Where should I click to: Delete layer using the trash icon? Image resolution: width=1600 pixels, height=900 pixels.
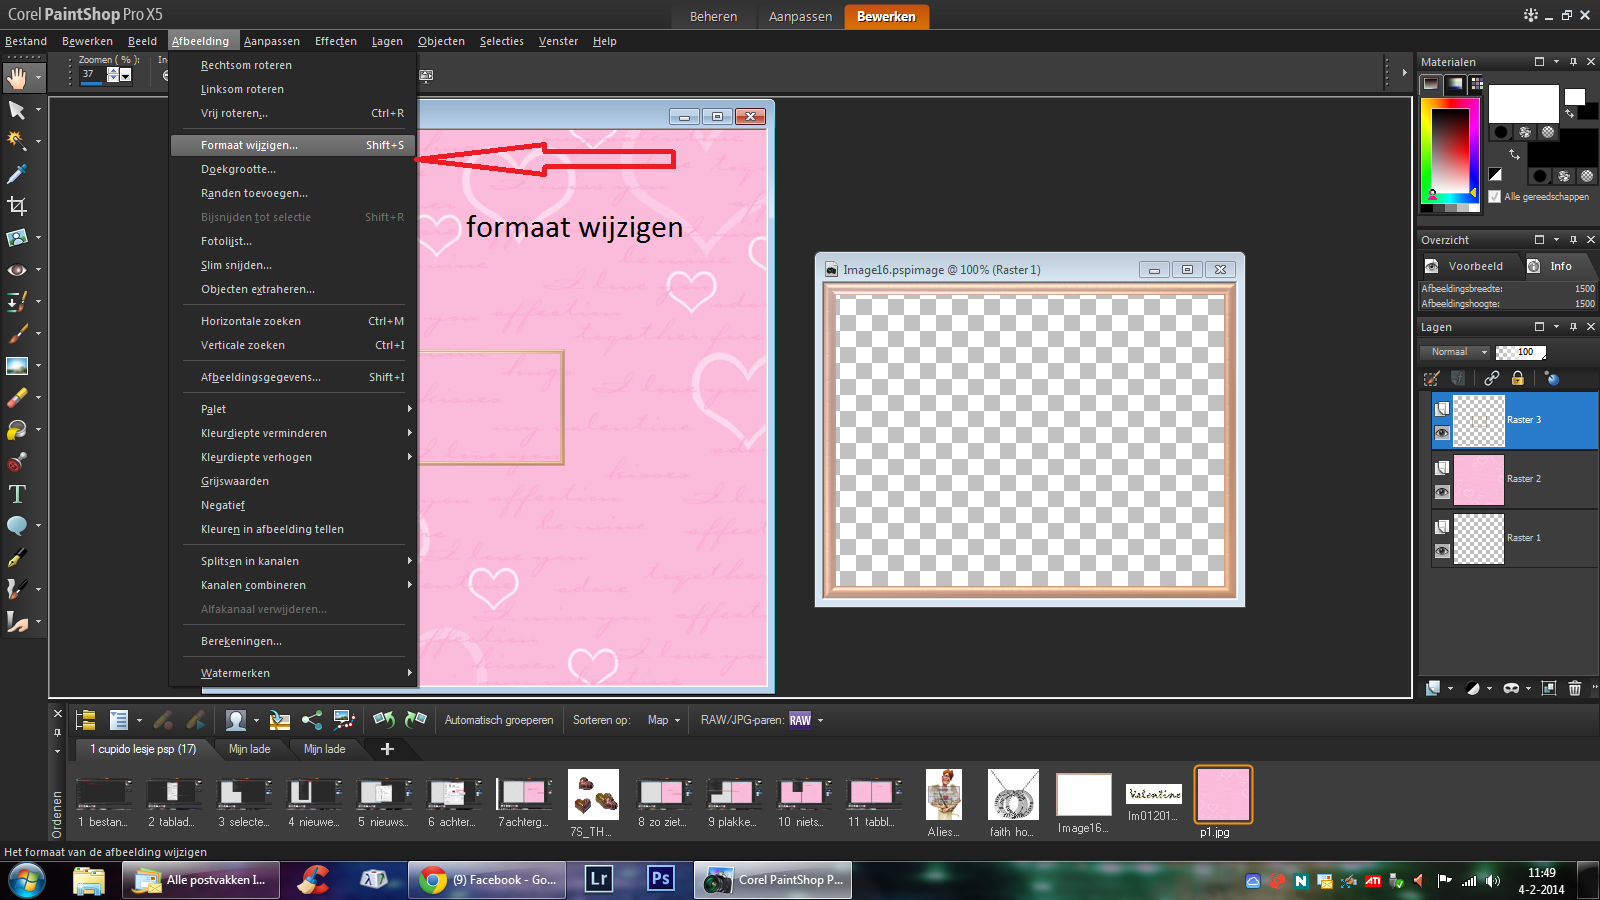(x=1575, y=688)
